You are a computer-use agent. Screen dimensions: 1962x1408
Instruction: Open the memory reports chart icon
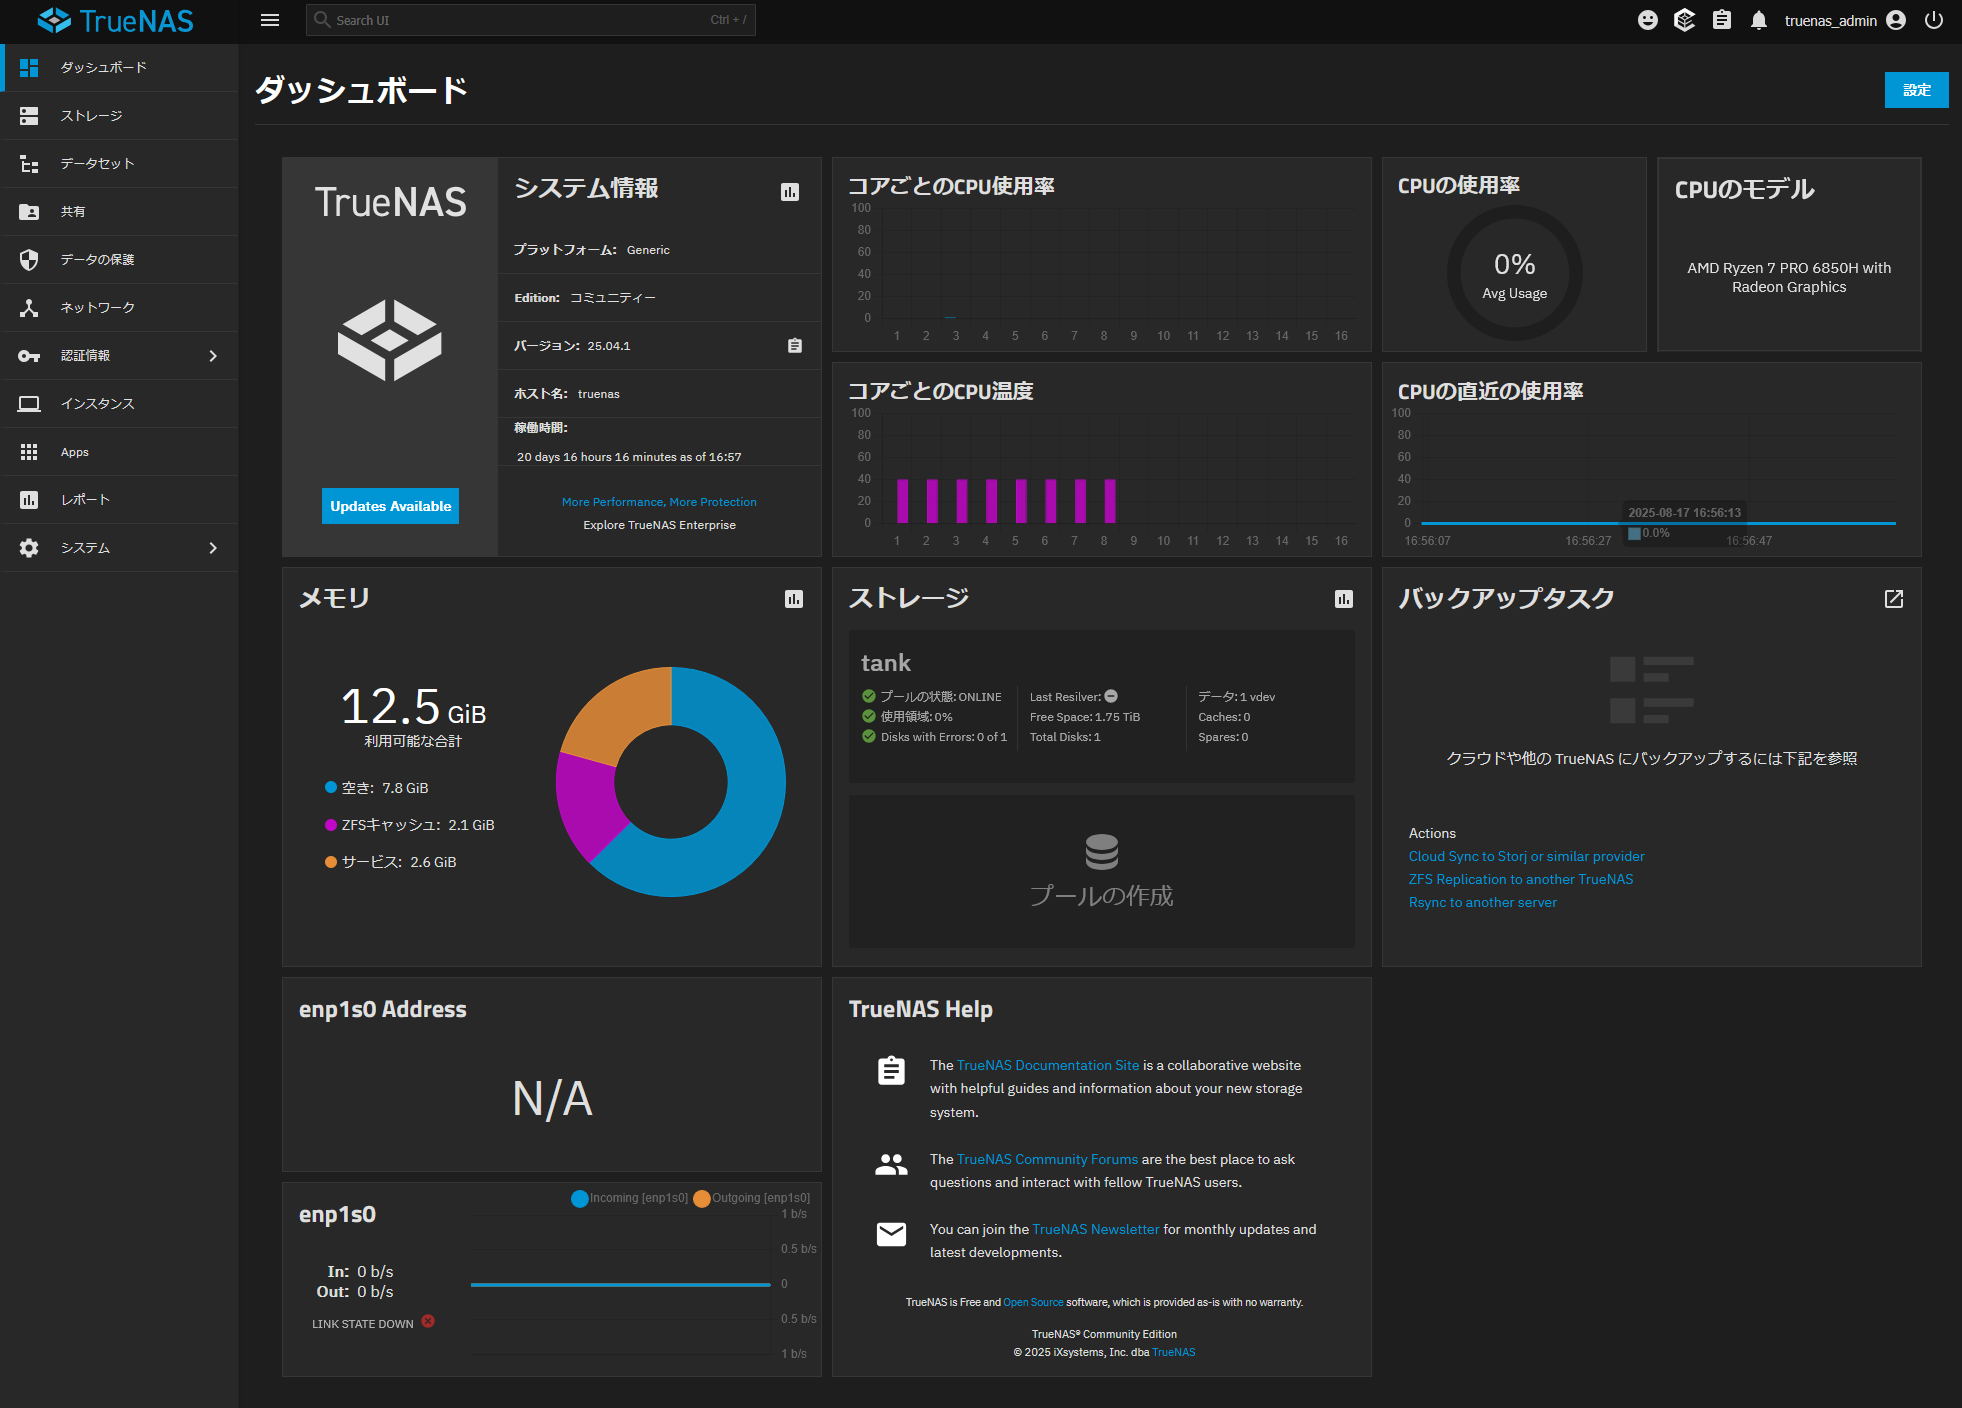click(794, 599)
